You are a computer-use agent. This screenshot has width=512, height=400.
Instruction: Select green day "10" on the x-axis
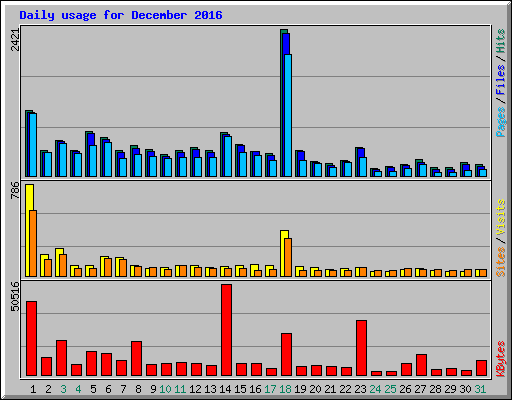[165, 389]
